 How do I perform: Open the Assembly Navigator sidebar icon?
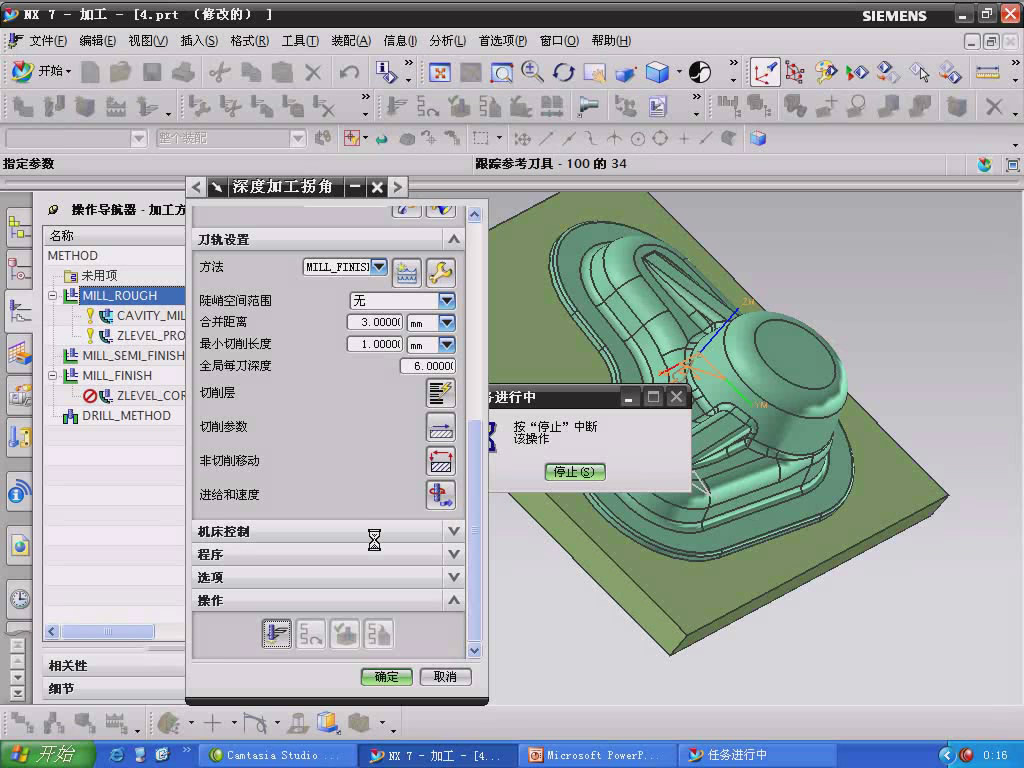tap(20, 229)
